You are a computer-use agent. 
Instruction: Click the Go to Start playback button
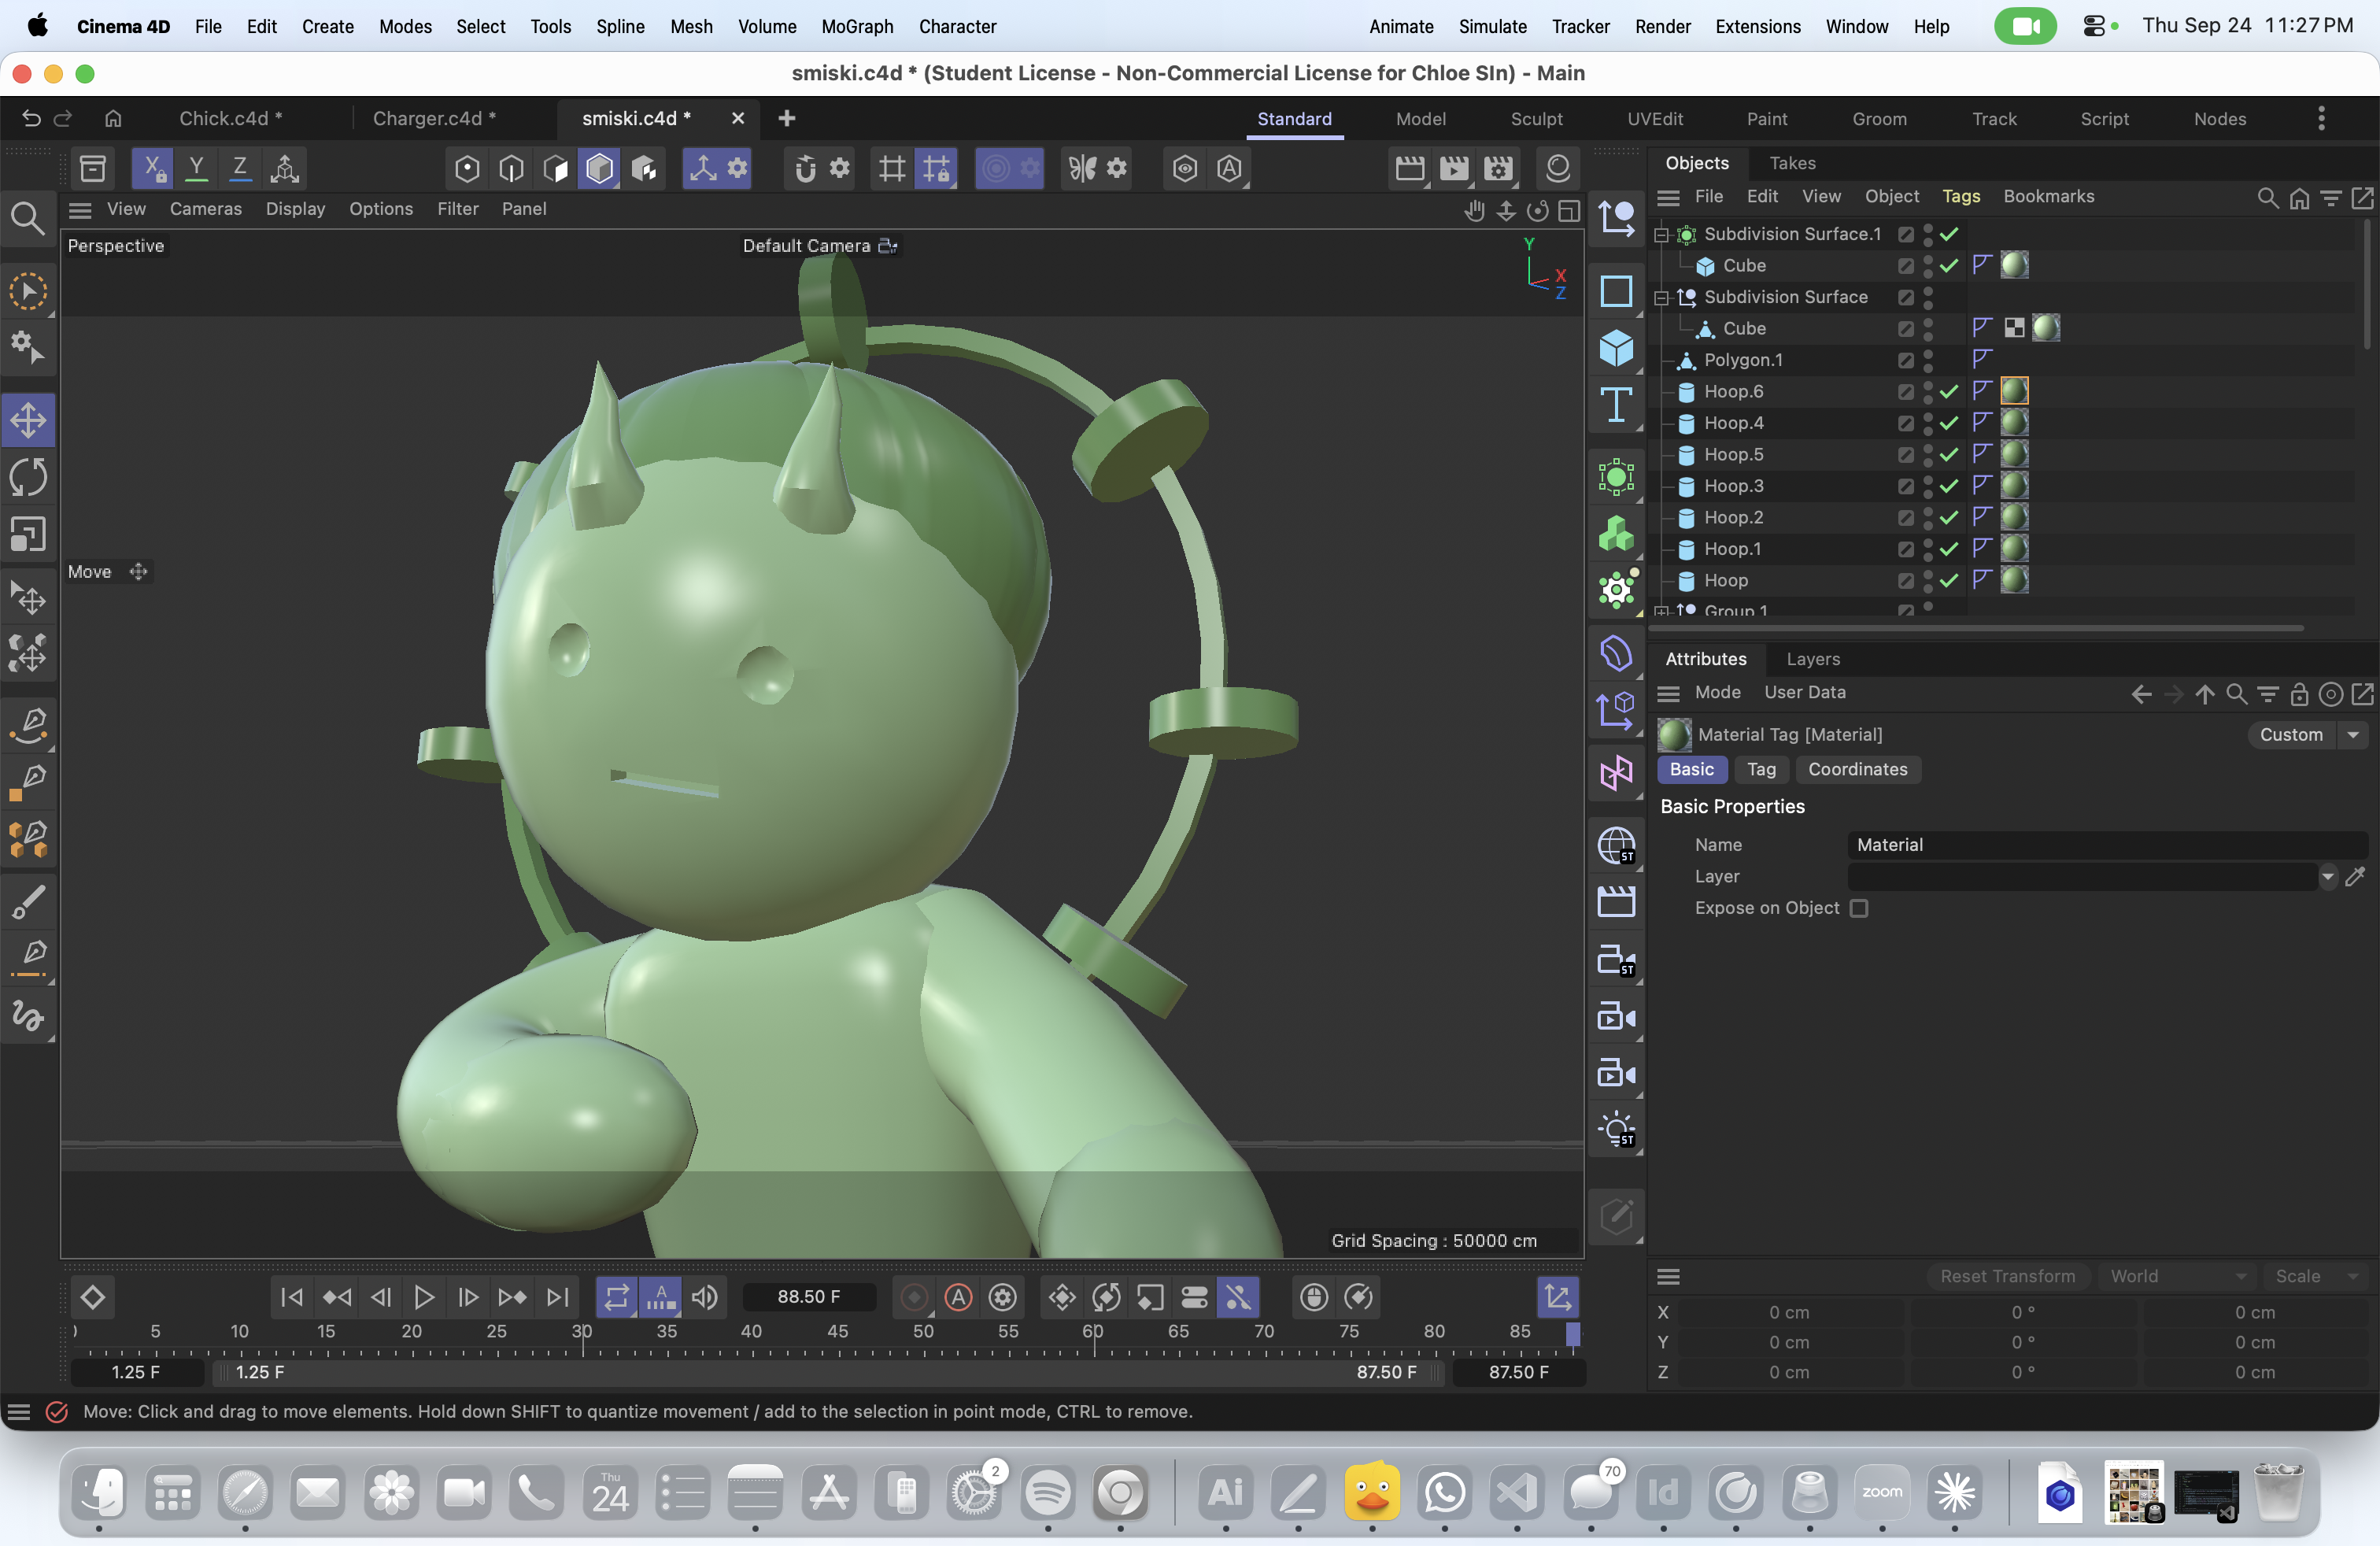click(292, 1297)
